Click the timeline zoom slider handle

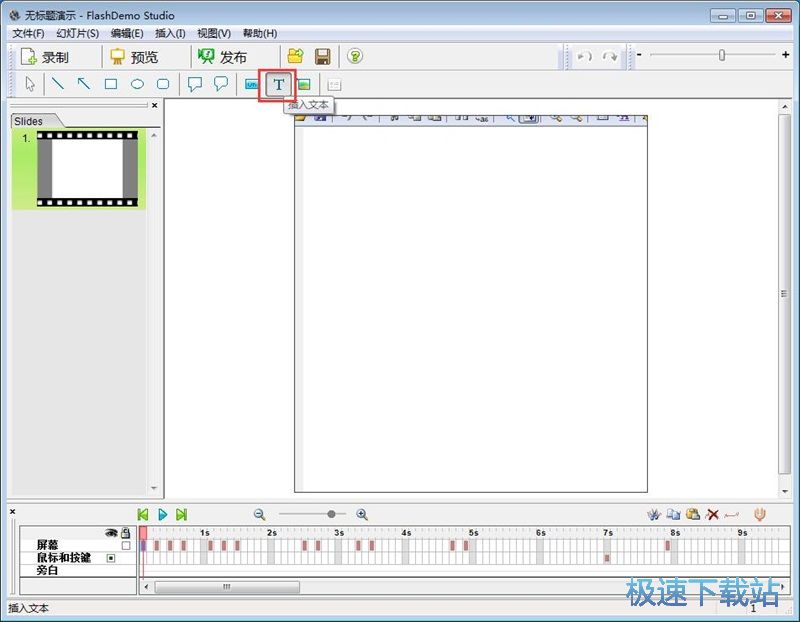331,514
